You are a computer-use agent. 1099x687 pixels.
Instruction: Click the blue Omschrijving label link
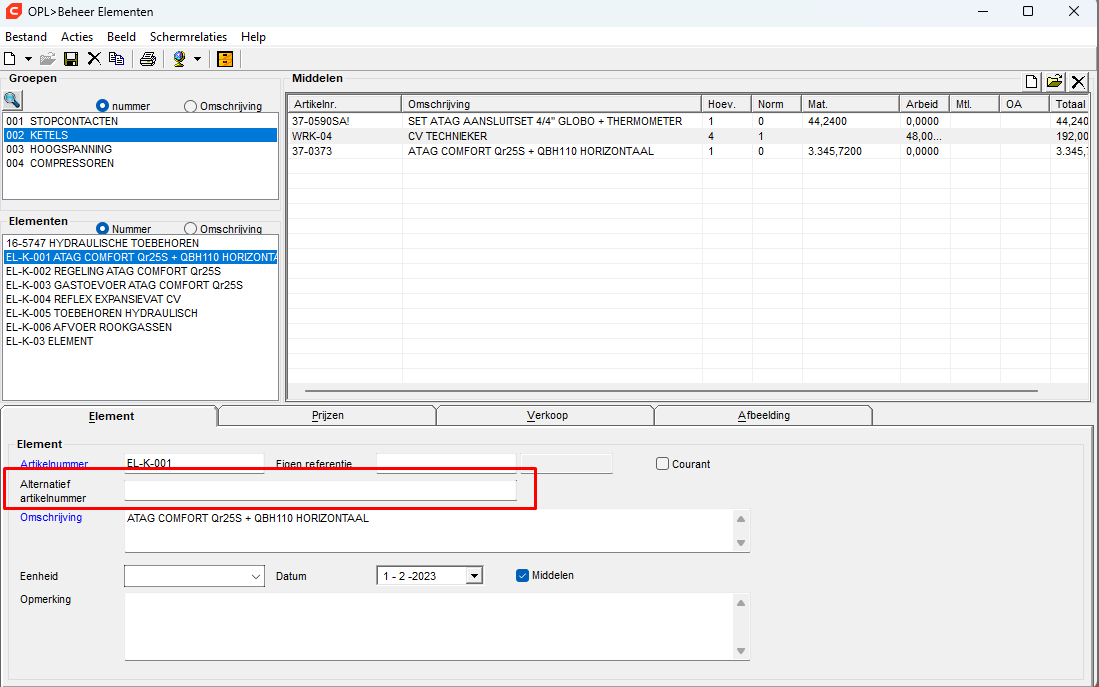50,517
